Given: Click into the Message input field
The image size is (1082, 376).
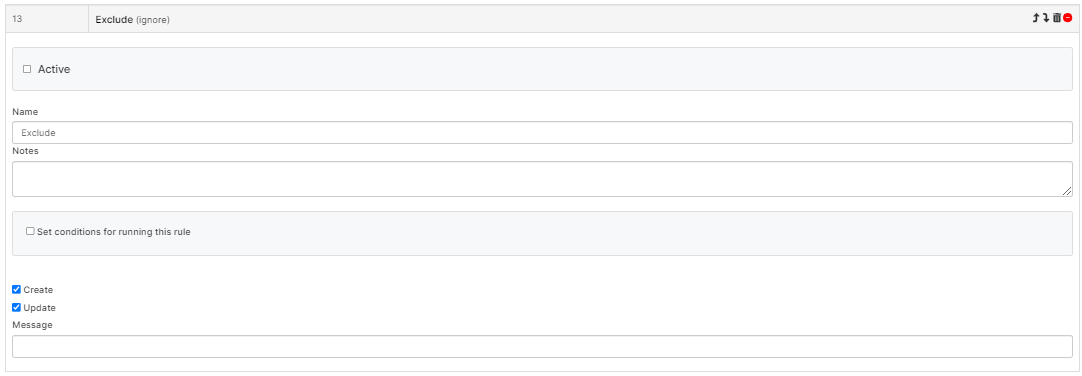Looking at the screenshot, I should pyautogui.click(x=542, y=346).
